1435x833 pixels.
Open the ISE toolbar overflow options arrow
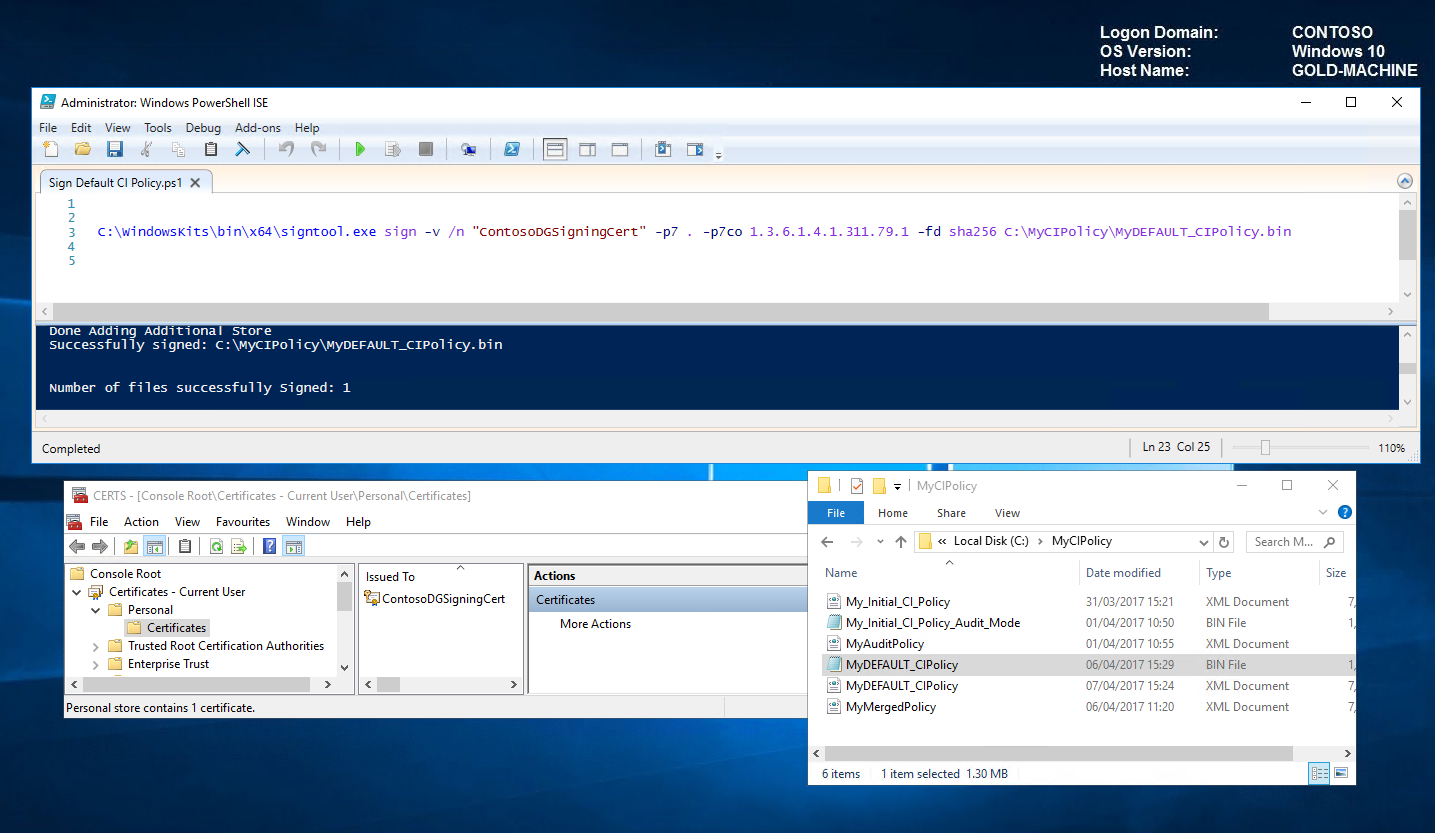718,155
